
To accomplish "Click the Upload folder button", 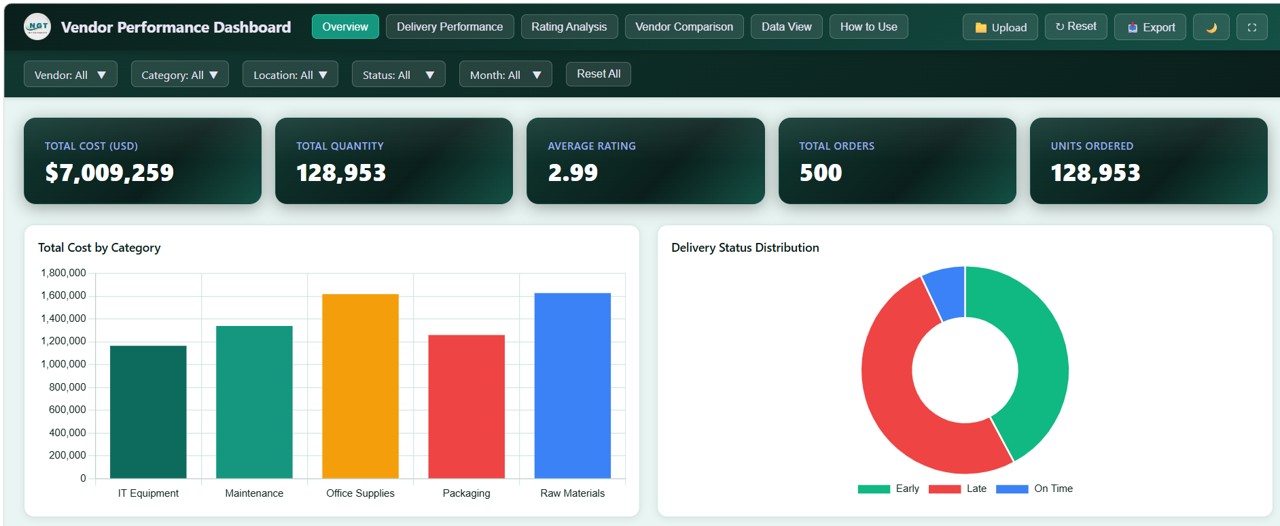I will (x=1000, y=27).
